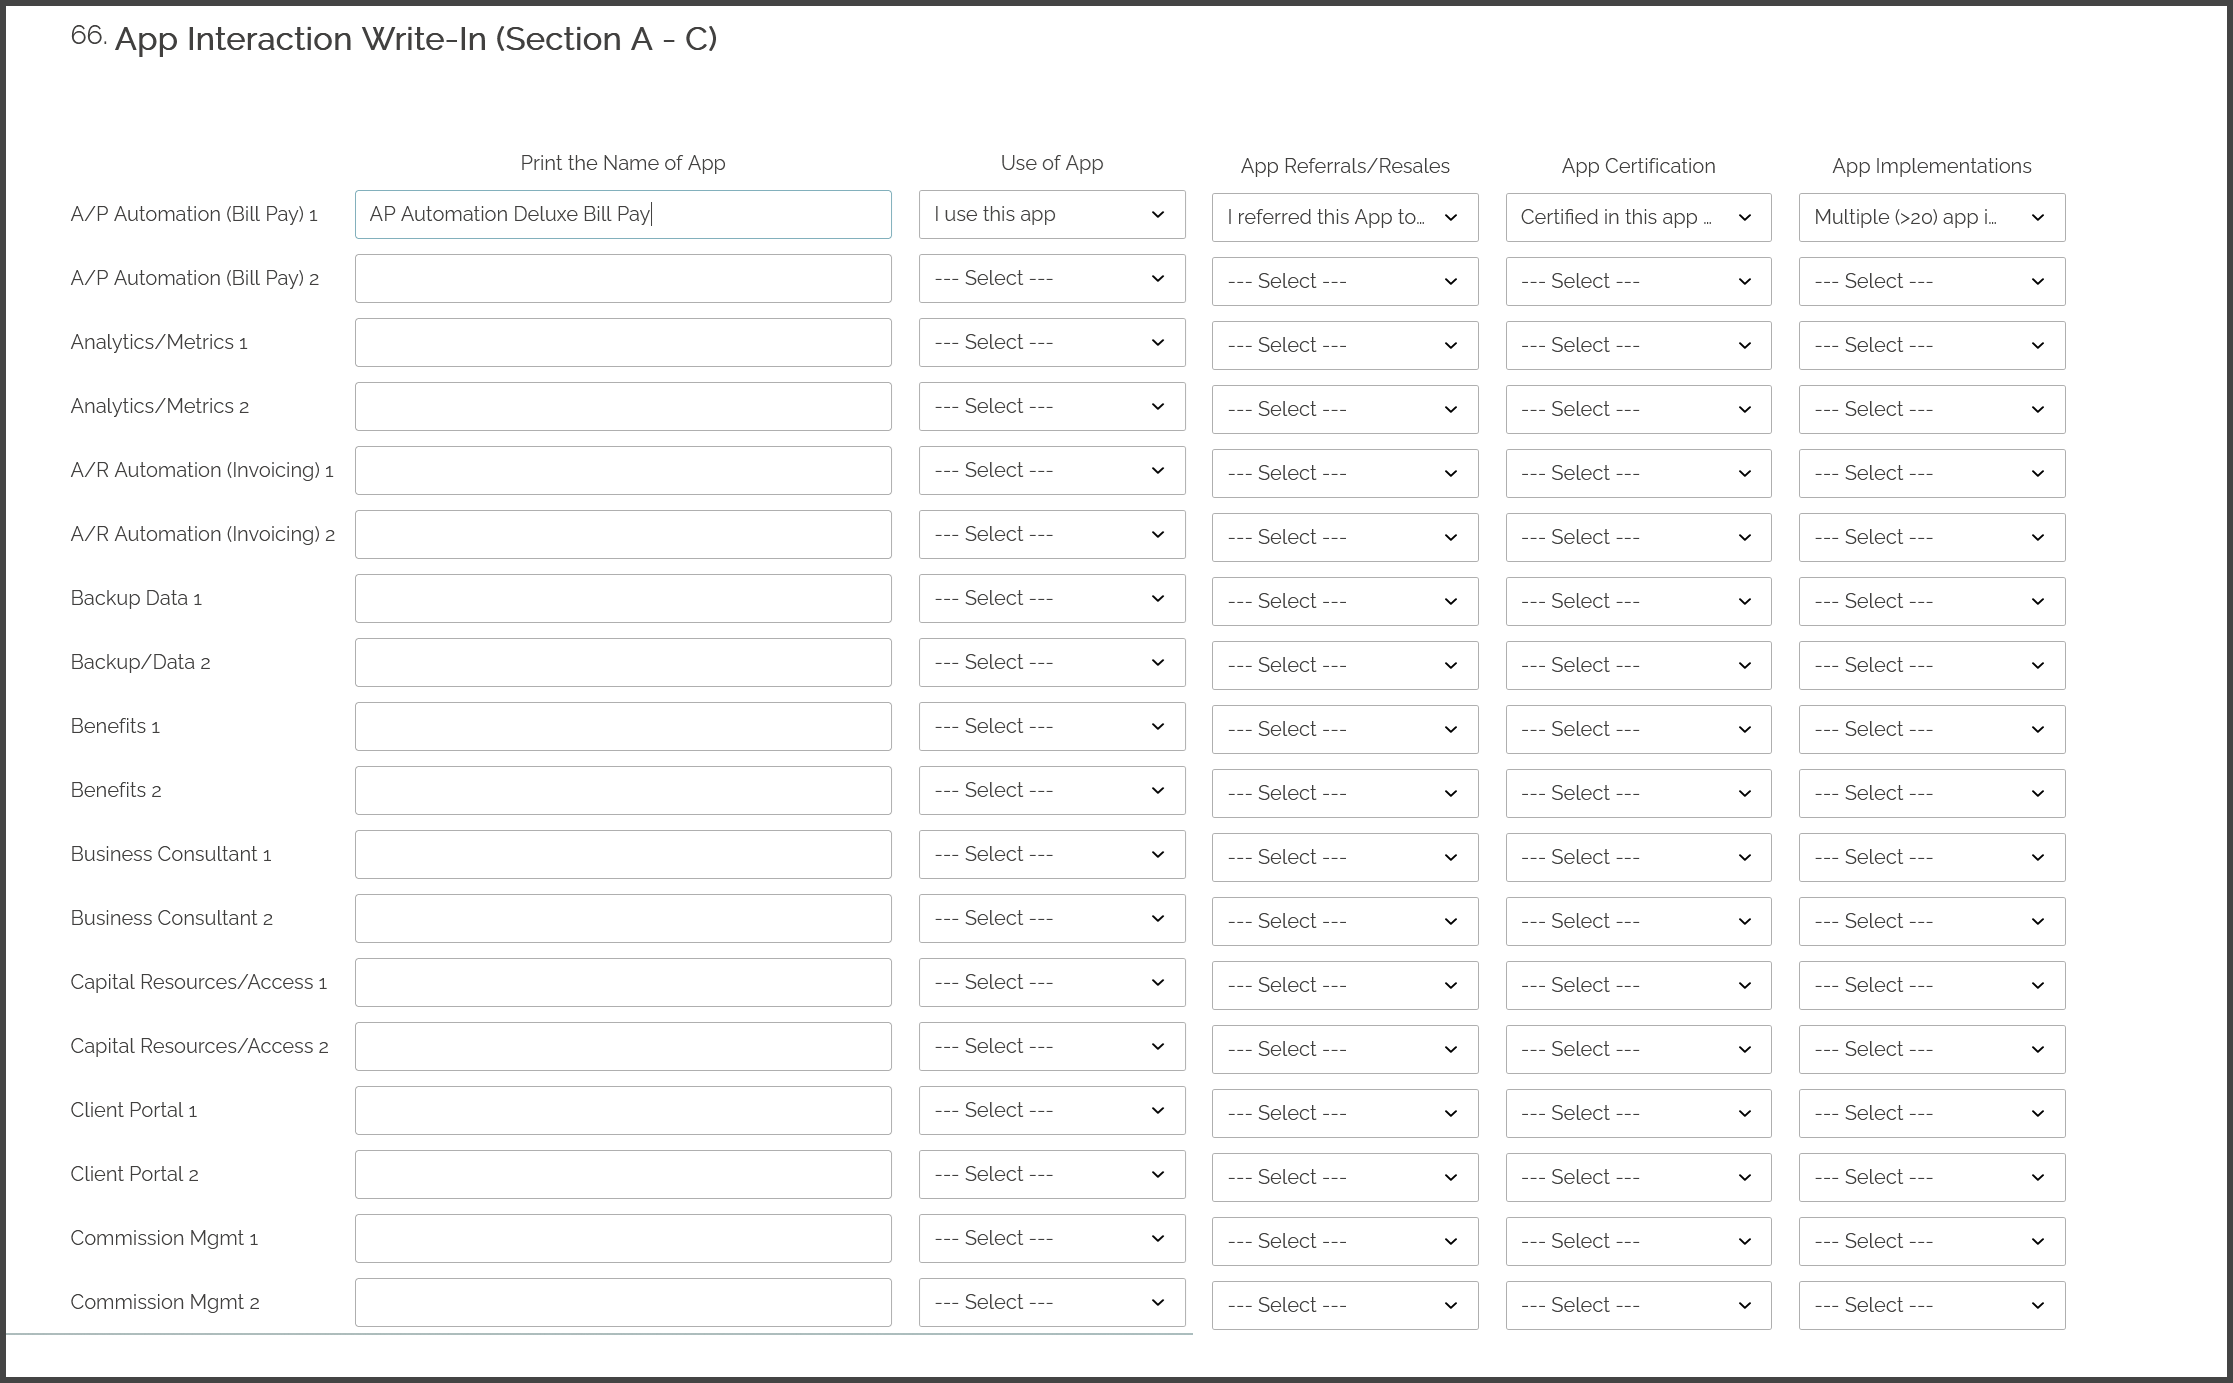Open App Implementations select for Capital Resources/Access 2
The width and height of the screenshot is (2233, 1383).
pyautogui.click(x=1931, y=1049)
